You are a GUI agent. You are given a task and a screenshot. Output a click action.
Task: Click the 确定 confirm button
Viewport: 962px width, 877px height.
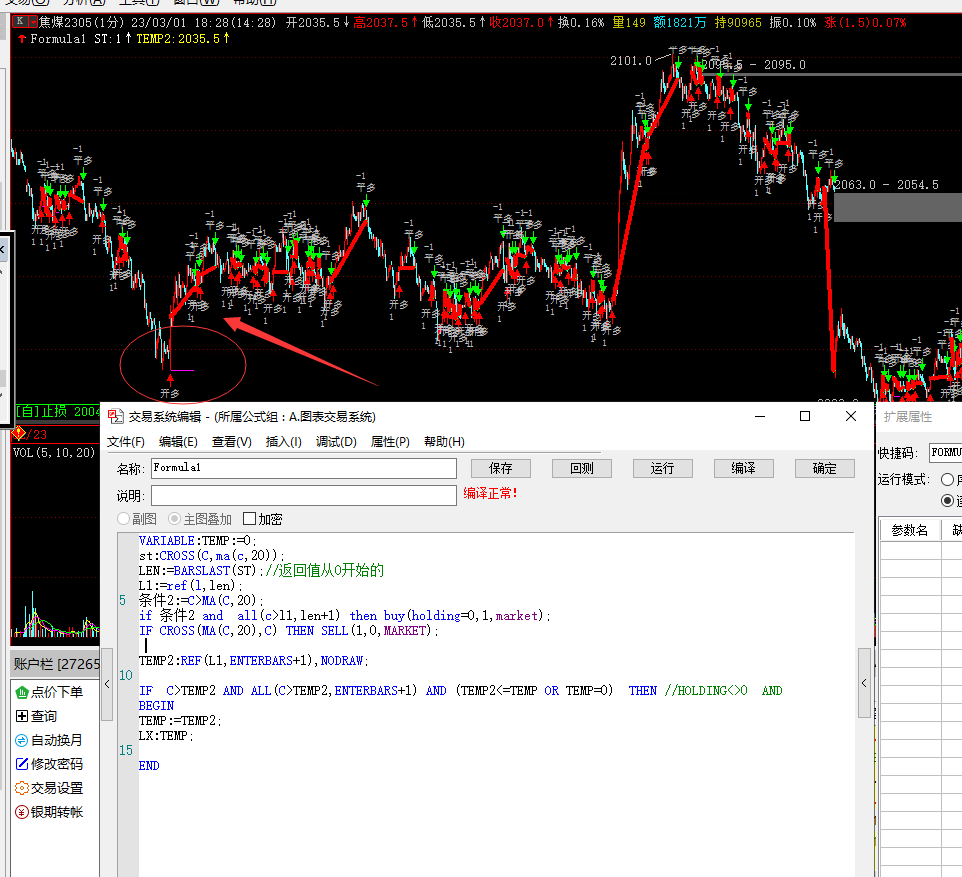point(825,468)
